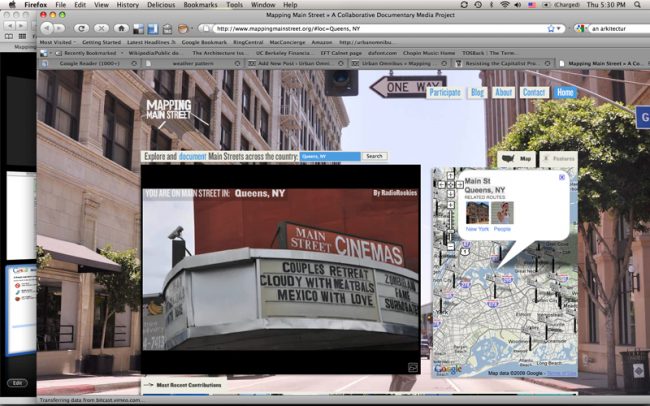Click the blue "document" link
The height and width of the screenshot is (406, 650).
click(192, 156)
